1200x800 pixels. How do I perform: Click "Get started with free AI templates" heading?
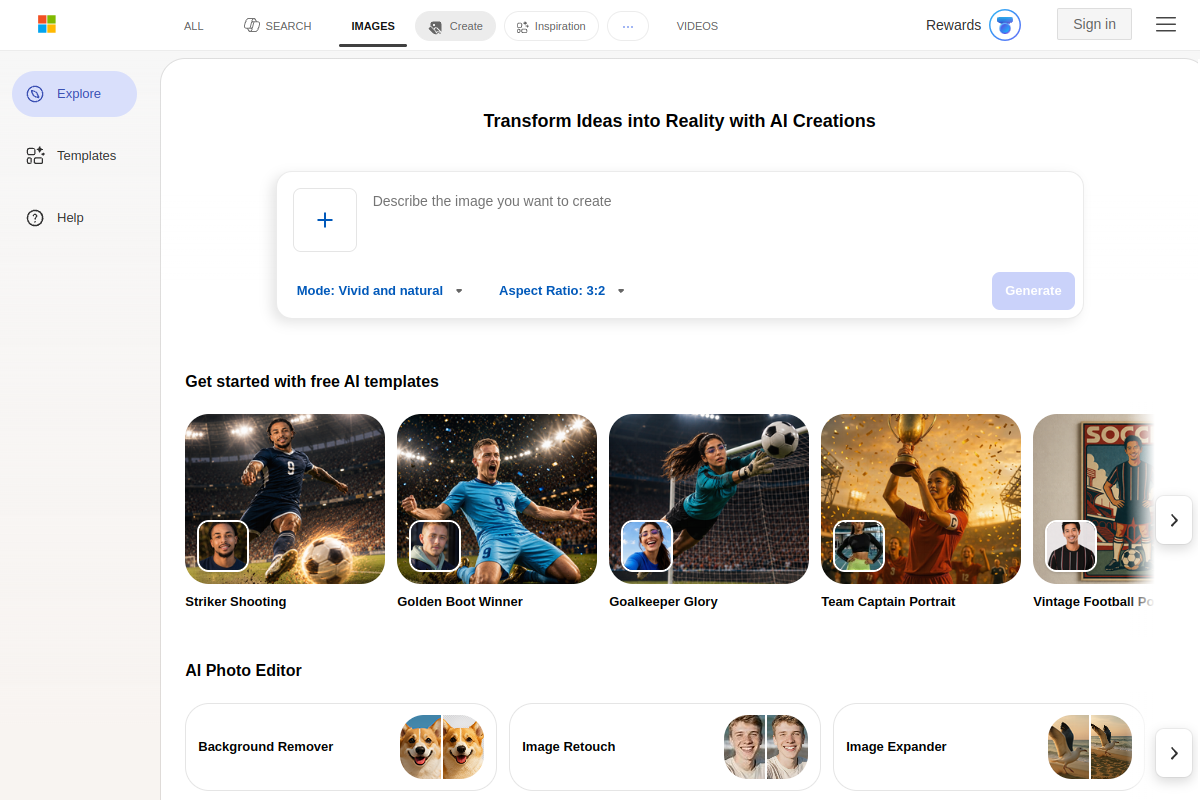point(312,382)
